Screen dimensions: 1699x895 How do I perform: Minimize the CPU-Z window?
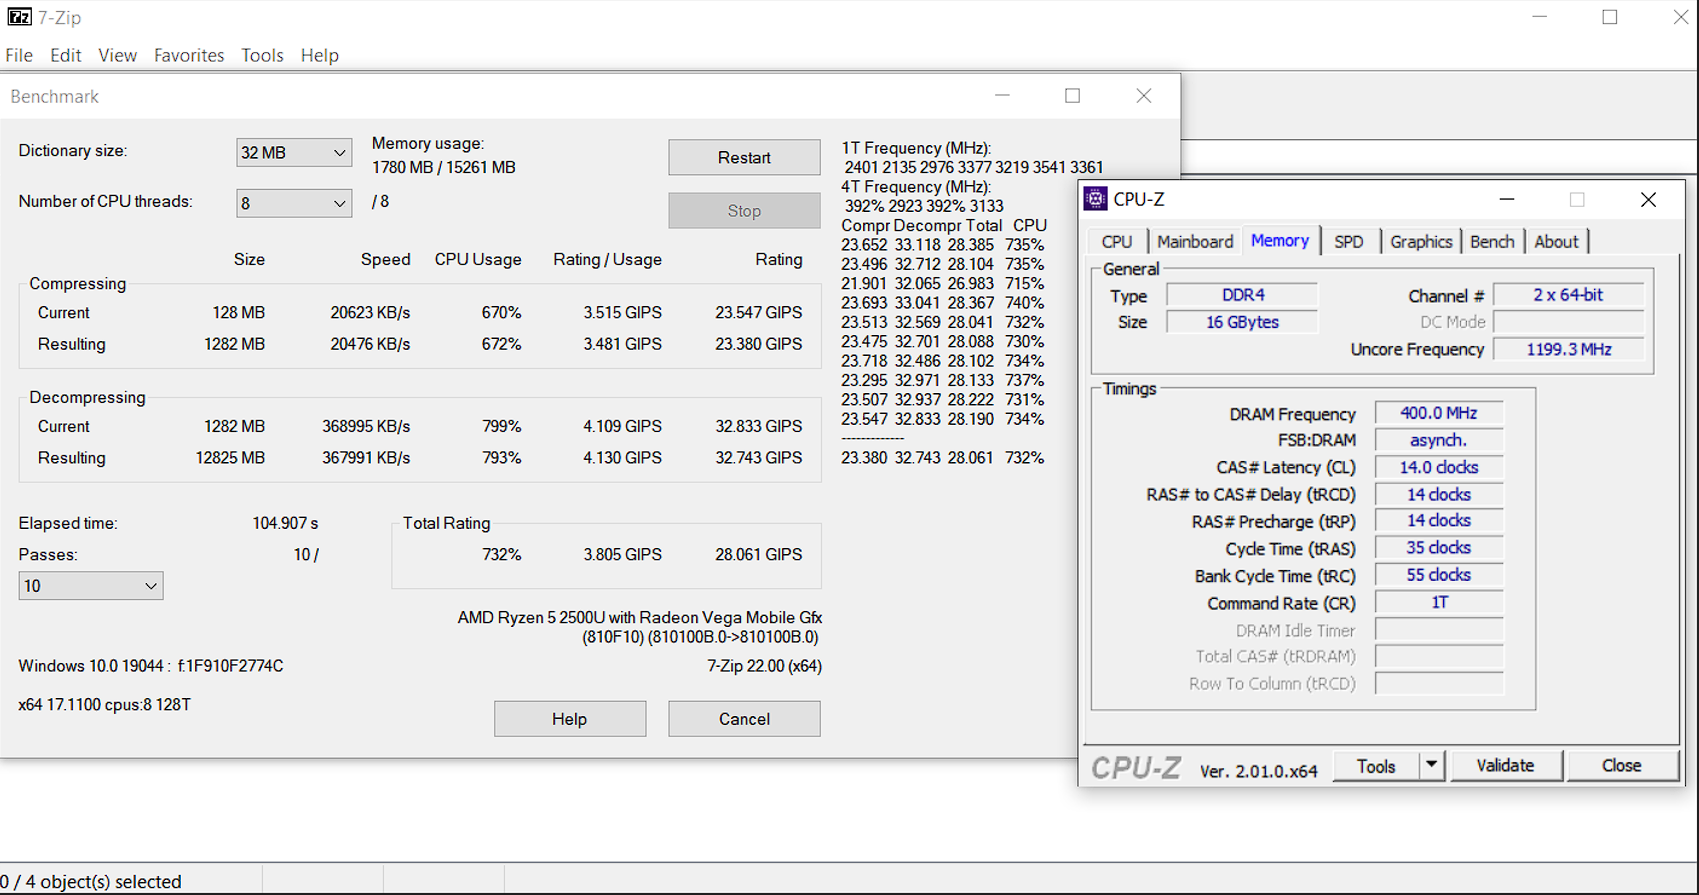pos(1507,200)
